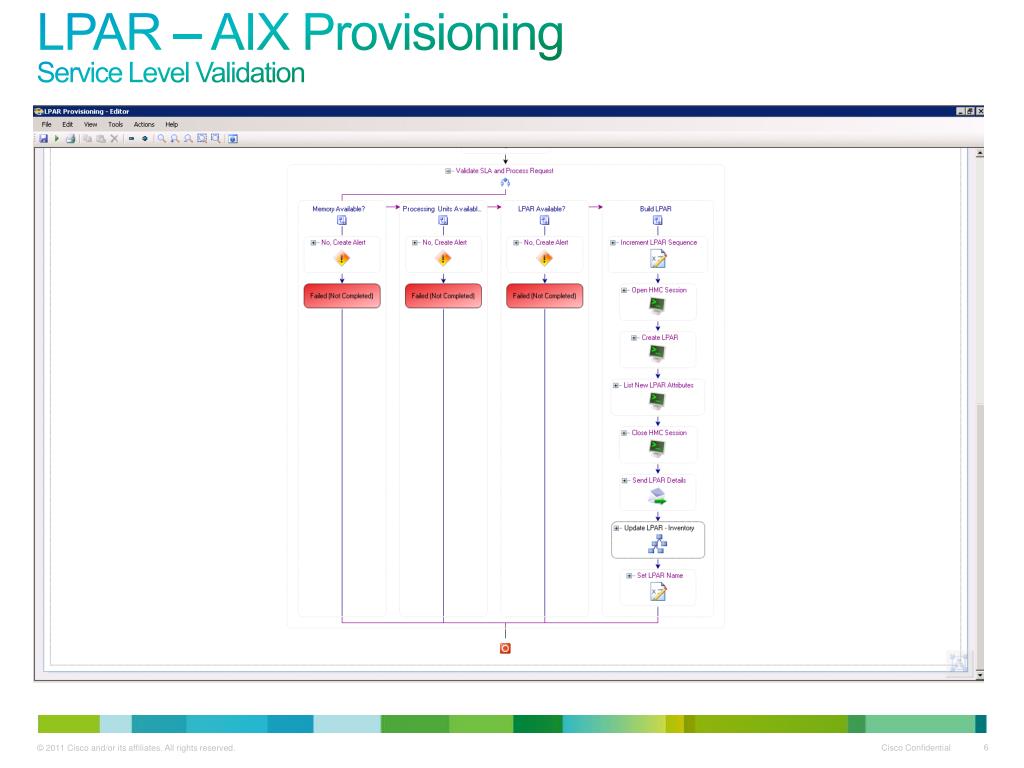
Task: Select the Open HMC Session terminal icon
Action: [x=657, y=305]
